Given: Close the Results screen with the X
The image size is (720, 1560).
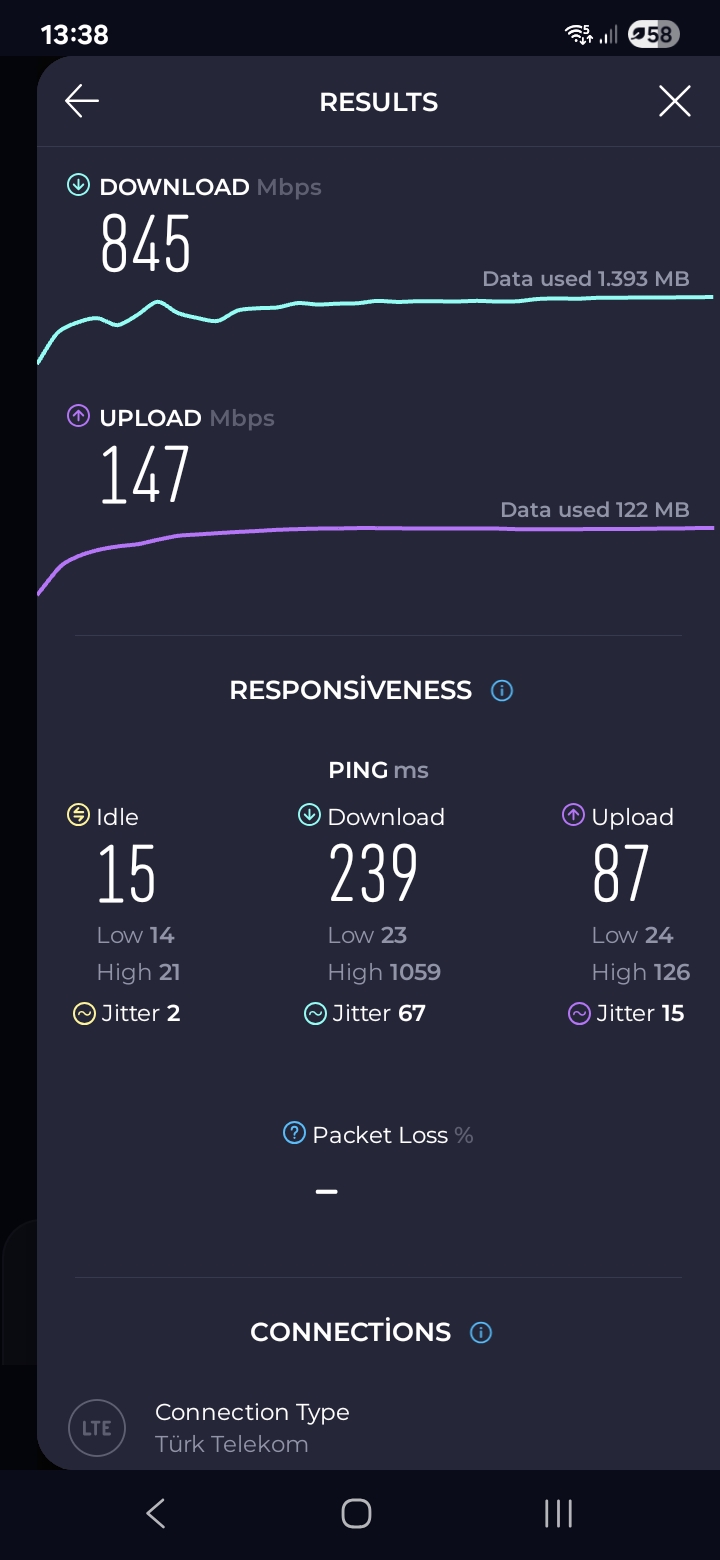Looking at the screenshot, I should point(674,101).
